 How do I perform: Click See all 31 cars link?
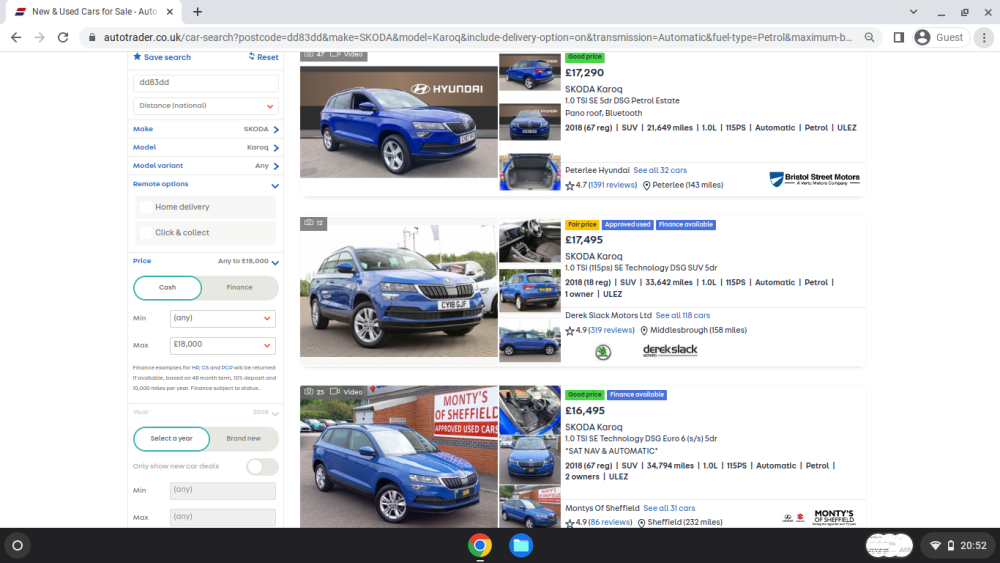(669, 508)
